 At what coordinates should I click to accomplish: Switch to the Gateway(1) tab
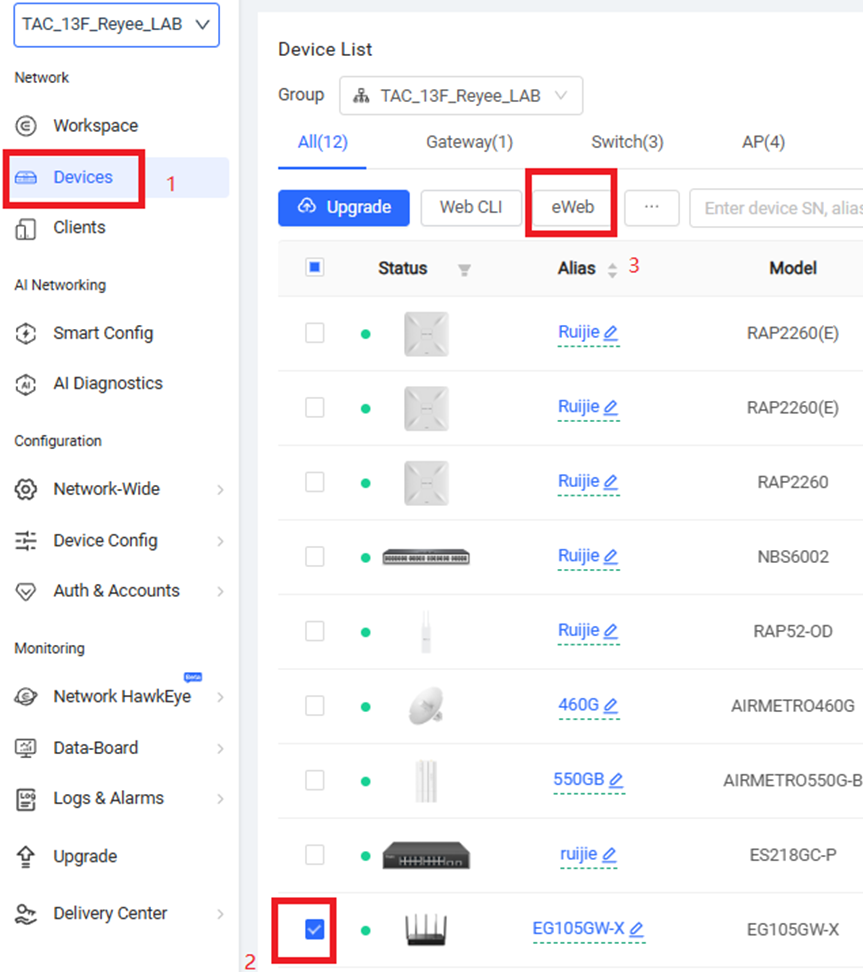469,143
